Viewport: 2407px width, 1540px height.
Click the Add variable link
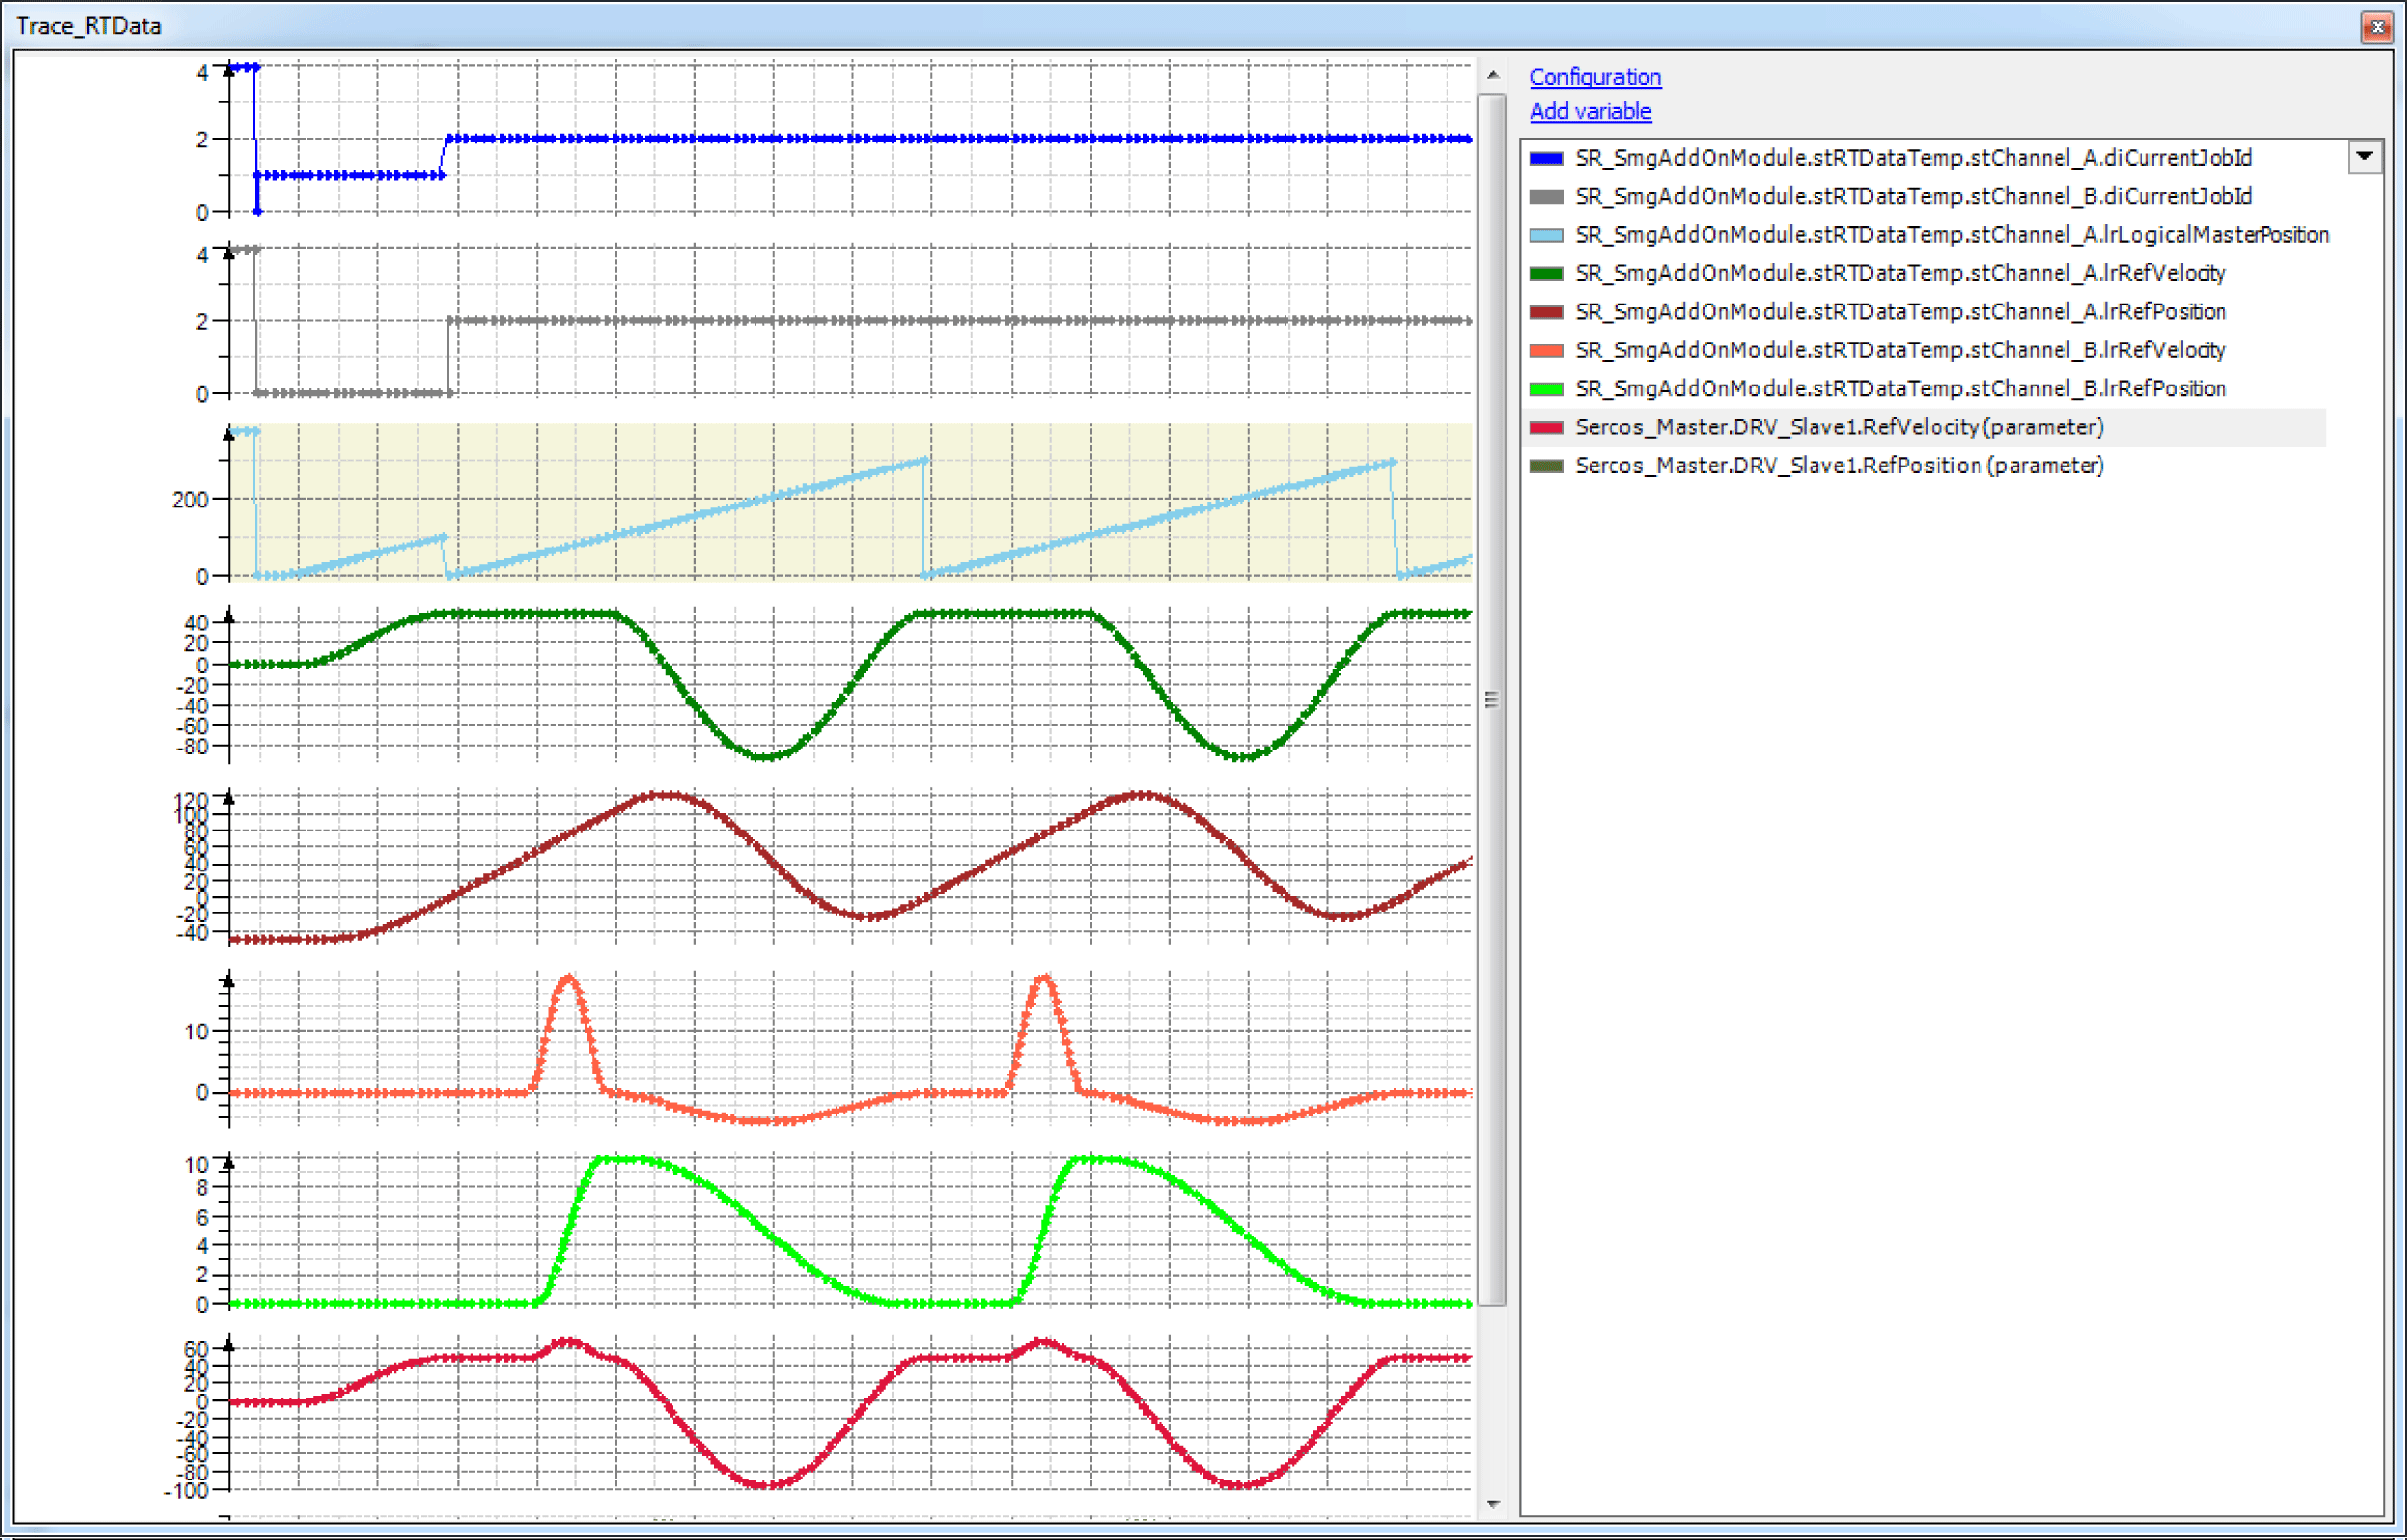[1590, 111]
